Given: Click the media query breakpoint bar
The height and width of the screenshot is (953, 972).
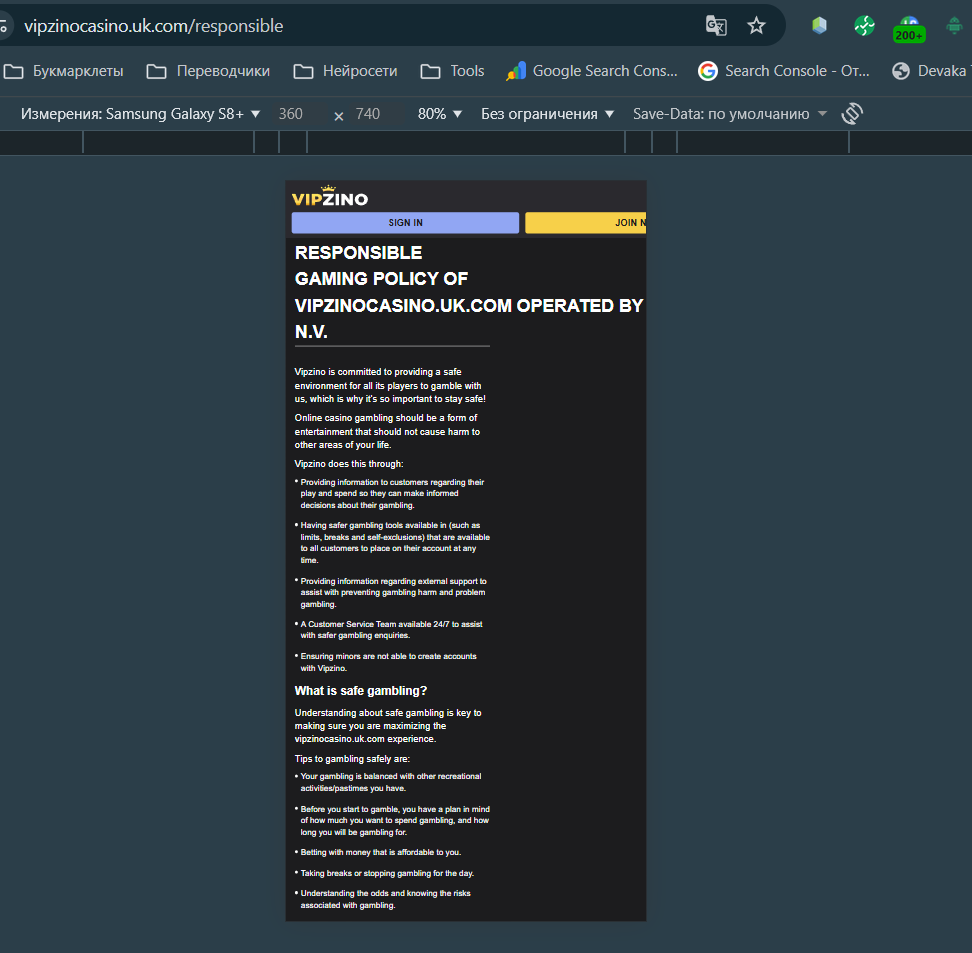Looking at the screenshot, I should (486, 143).
